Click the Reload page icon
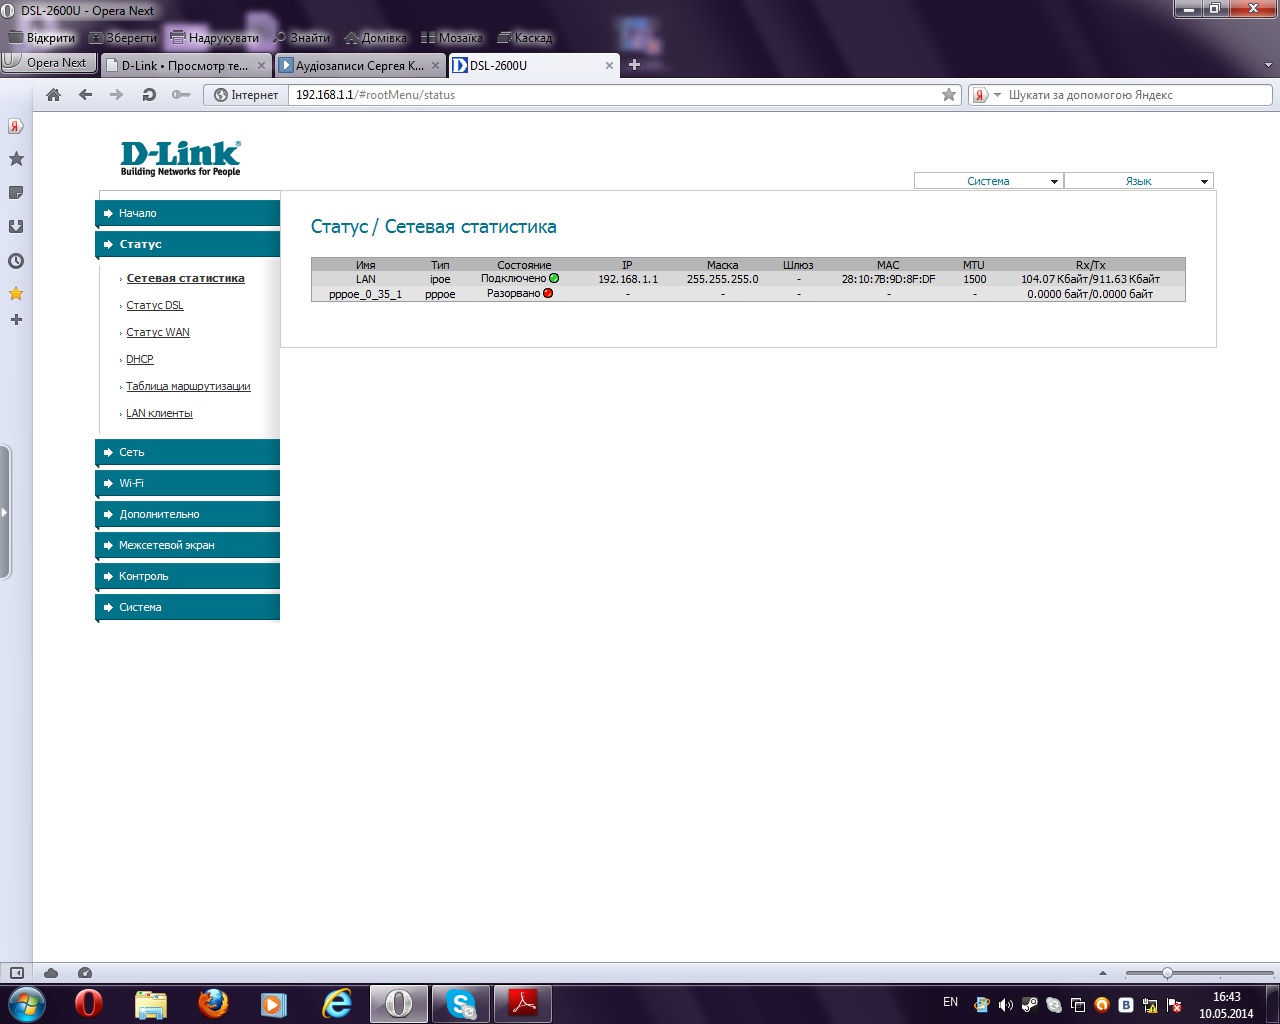This screenshot has width=1280, height=1024. click(x=149, y=95)
